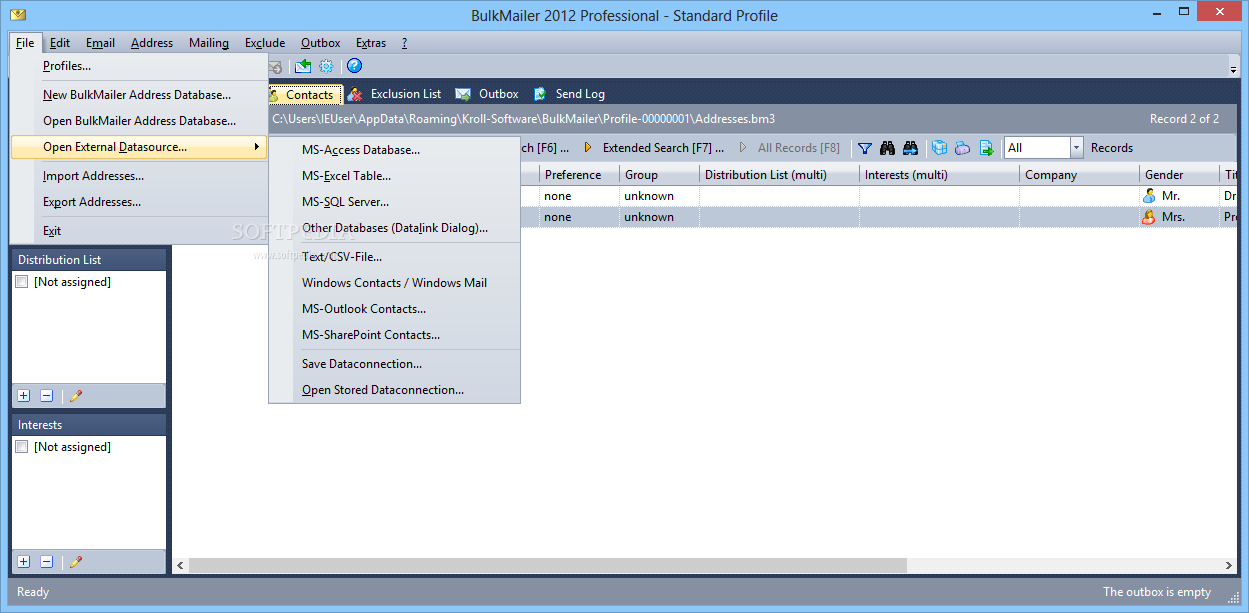
Task: Click the Interests (multi) column header
Action: pos(939,175)
